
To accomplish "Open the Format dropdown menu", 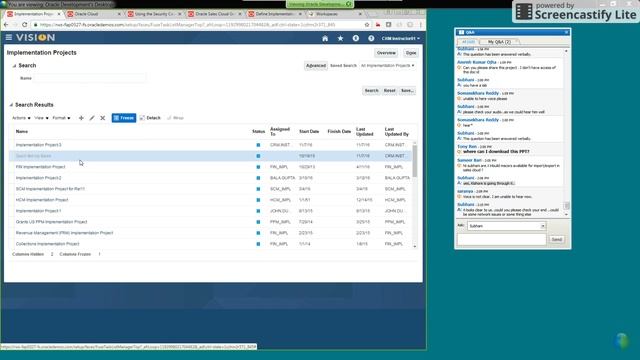I will (61, 118).
